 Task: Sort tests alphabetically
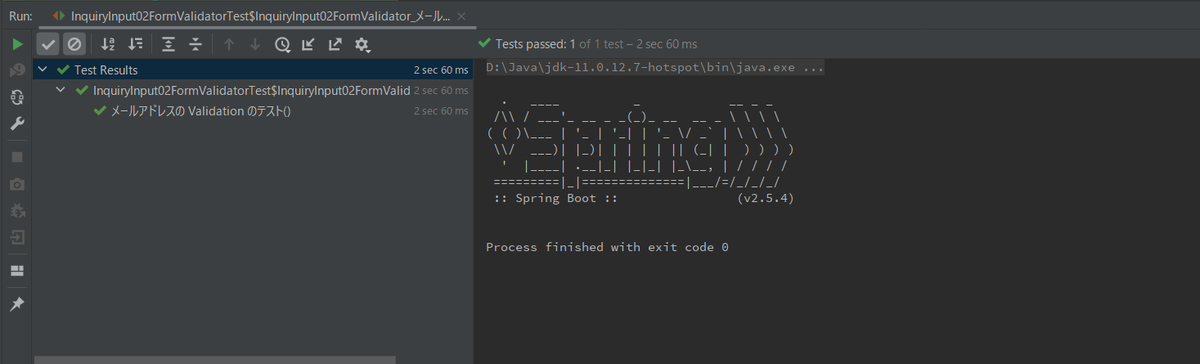pos(109,44)
